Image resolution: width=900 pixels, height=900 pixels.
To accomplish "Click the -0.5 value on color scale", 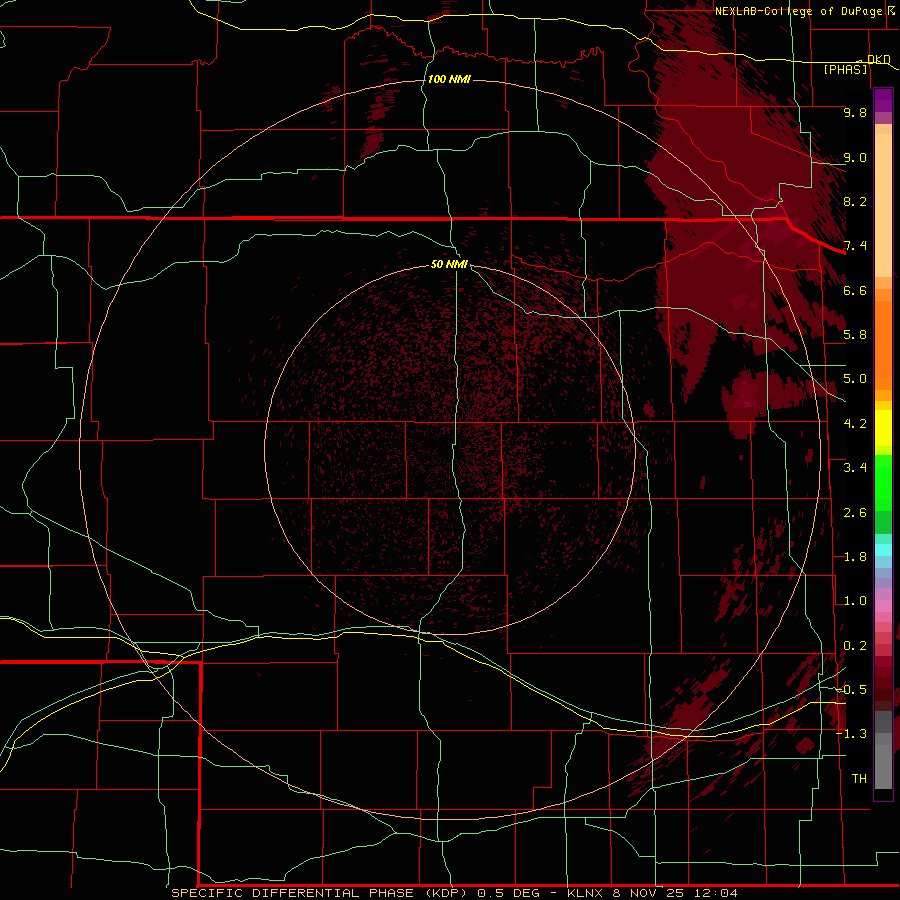I will click(852, 690).
